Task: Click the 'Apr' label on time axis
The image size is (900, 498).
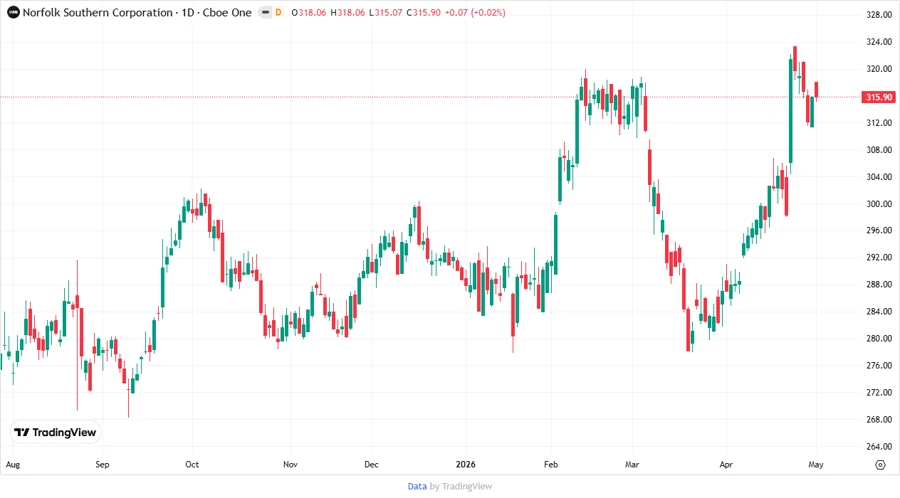Action: click(726, 464)
